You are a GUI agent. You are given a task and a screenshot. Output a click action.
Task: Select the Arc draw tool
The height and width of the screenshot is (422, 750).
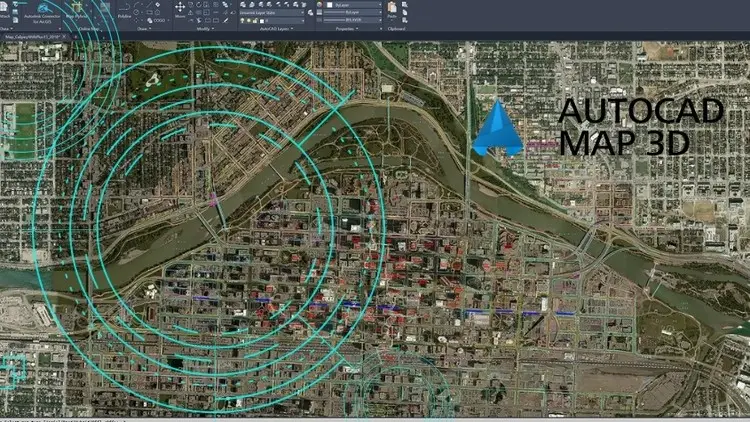click(136, 5)
